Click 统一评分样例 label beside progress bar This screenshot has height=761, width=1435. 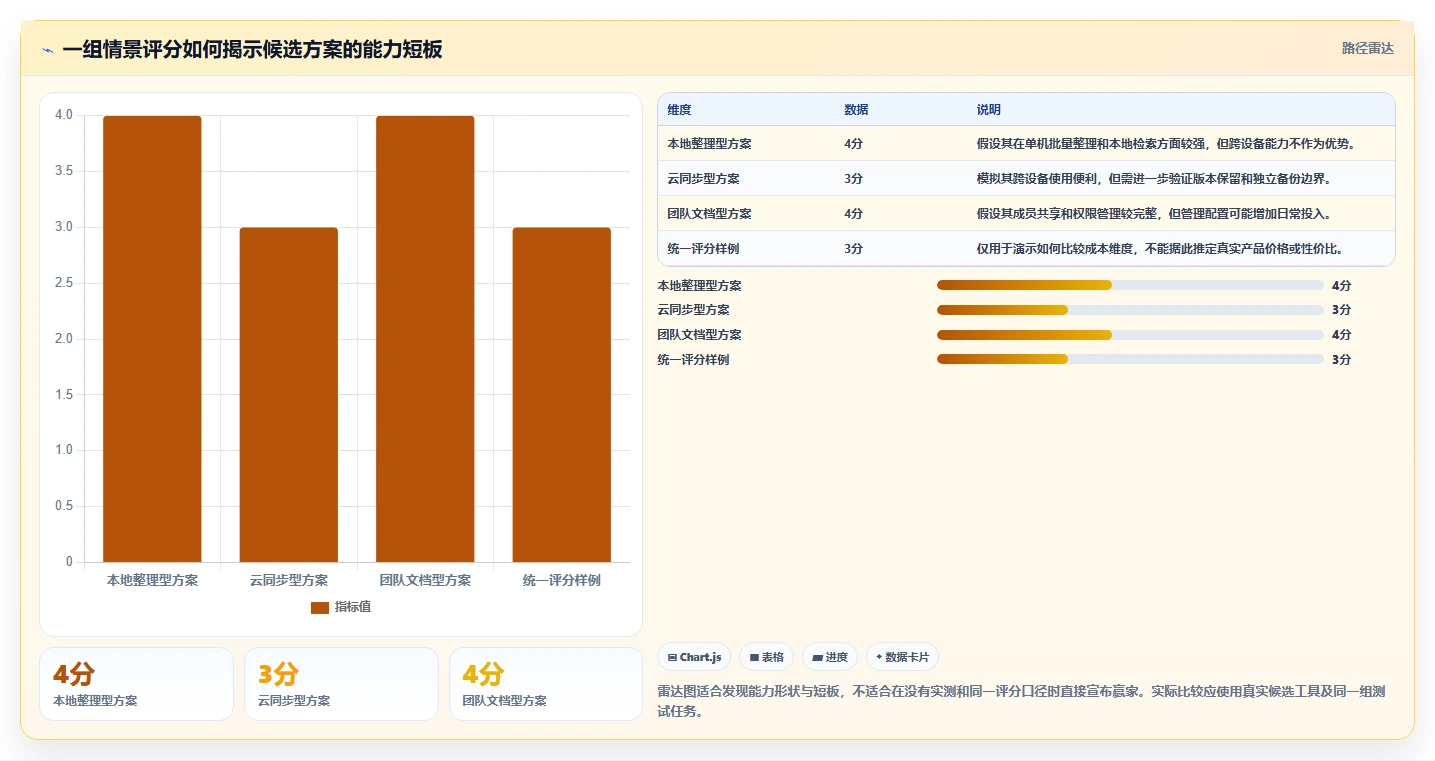pyautogui.click(x=694, y=360)
